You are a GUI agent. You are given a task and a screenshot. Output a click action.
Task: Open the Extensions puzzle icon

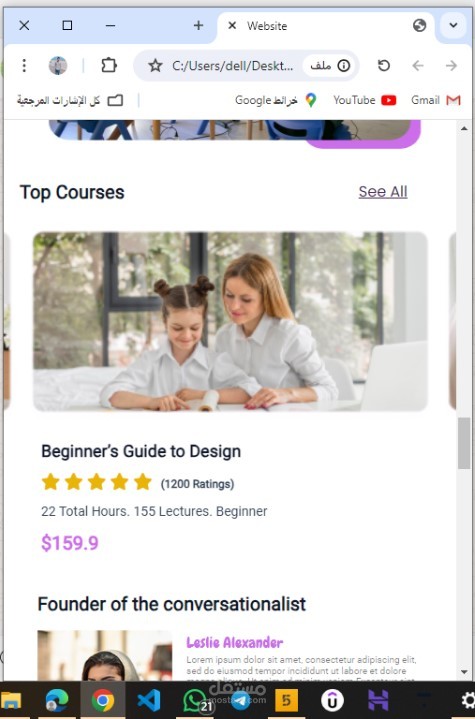109,66
